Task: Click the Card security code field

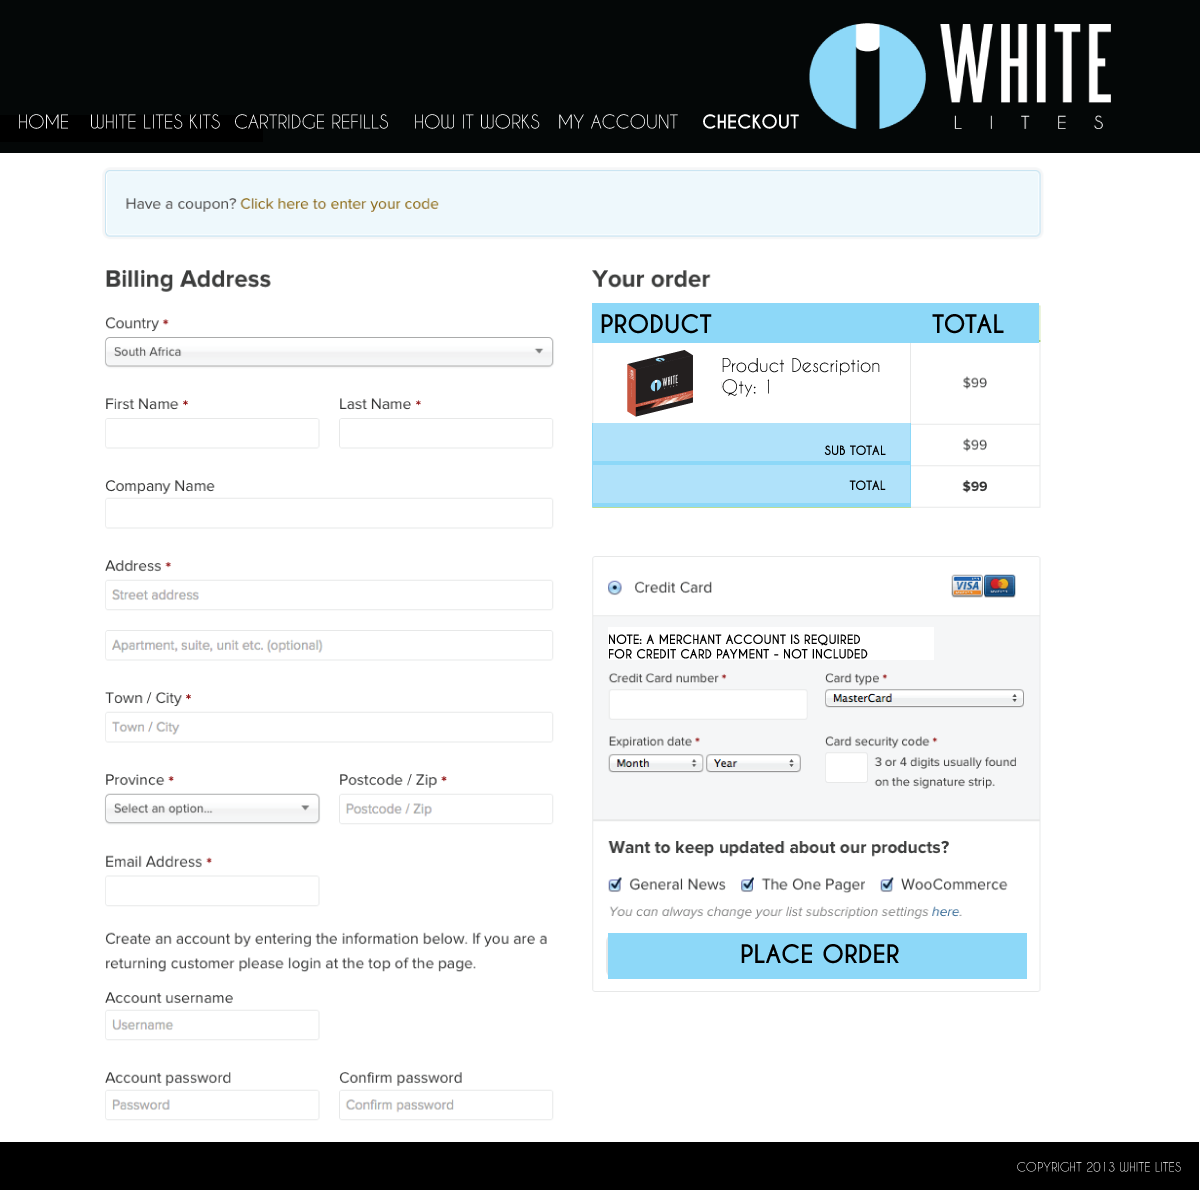Action: coord(846,767)
